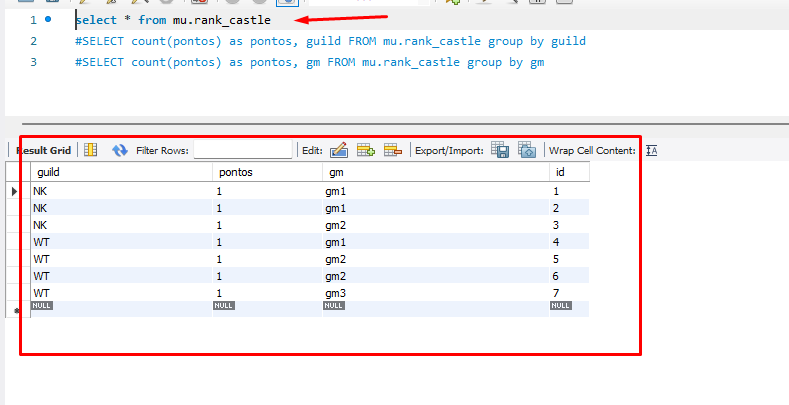Click the empty new-row NULL guild cell
Viewport: 789px width, 405px height.
[42, 306]
